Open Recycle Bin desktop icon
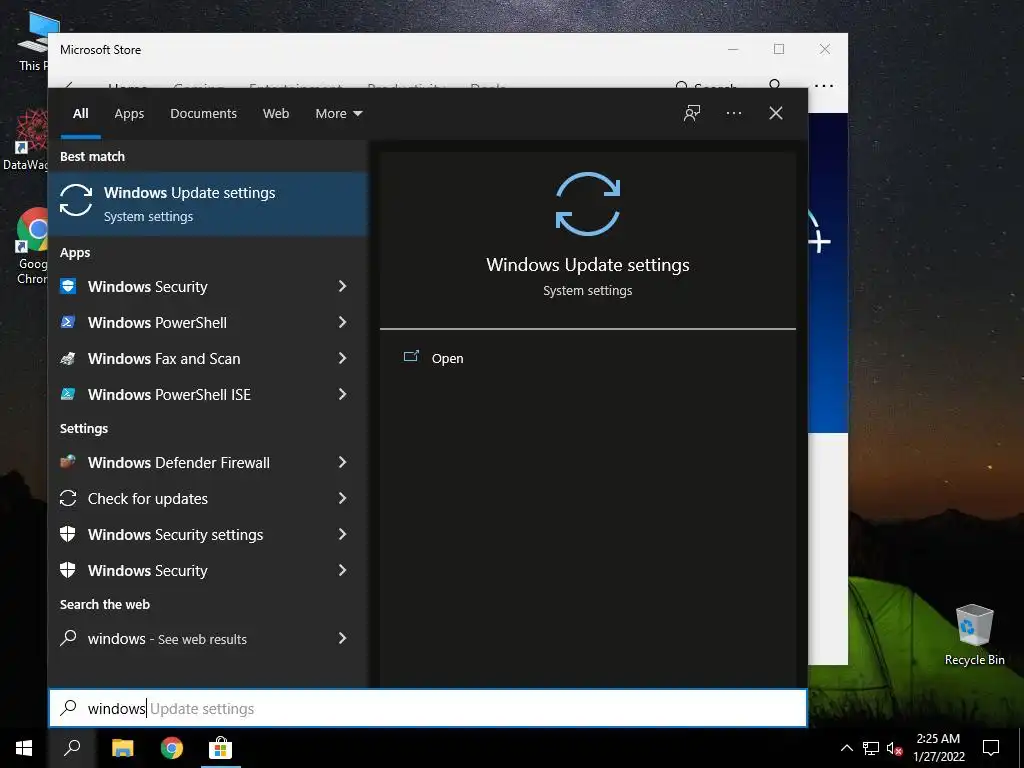1024x768 pixels. (x=974, y=635)
